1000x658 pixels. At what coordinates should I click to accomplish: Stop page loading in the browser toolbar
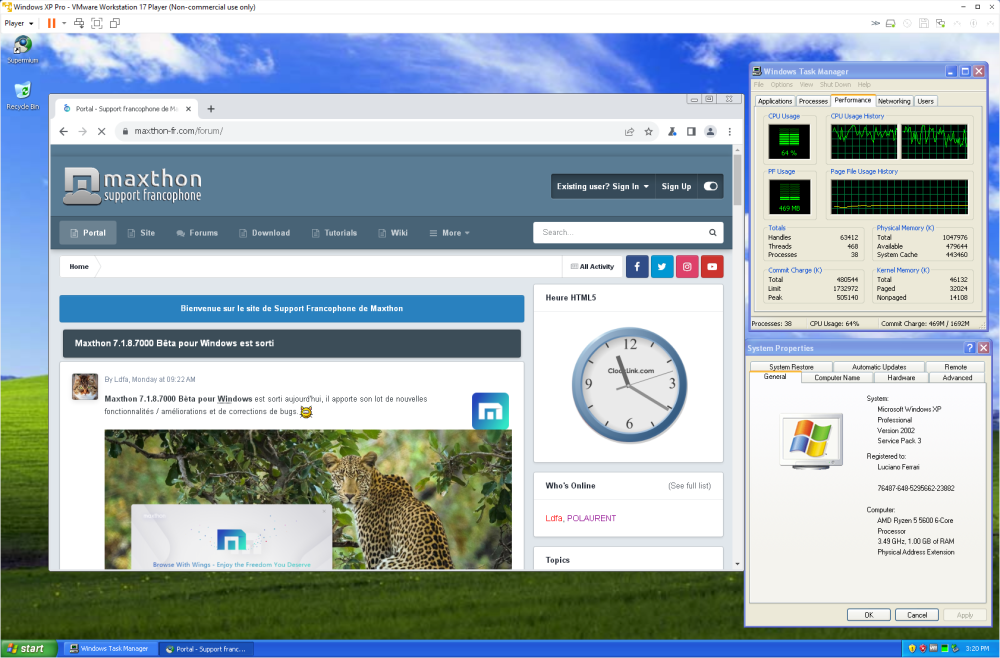[x=101, y=131]
